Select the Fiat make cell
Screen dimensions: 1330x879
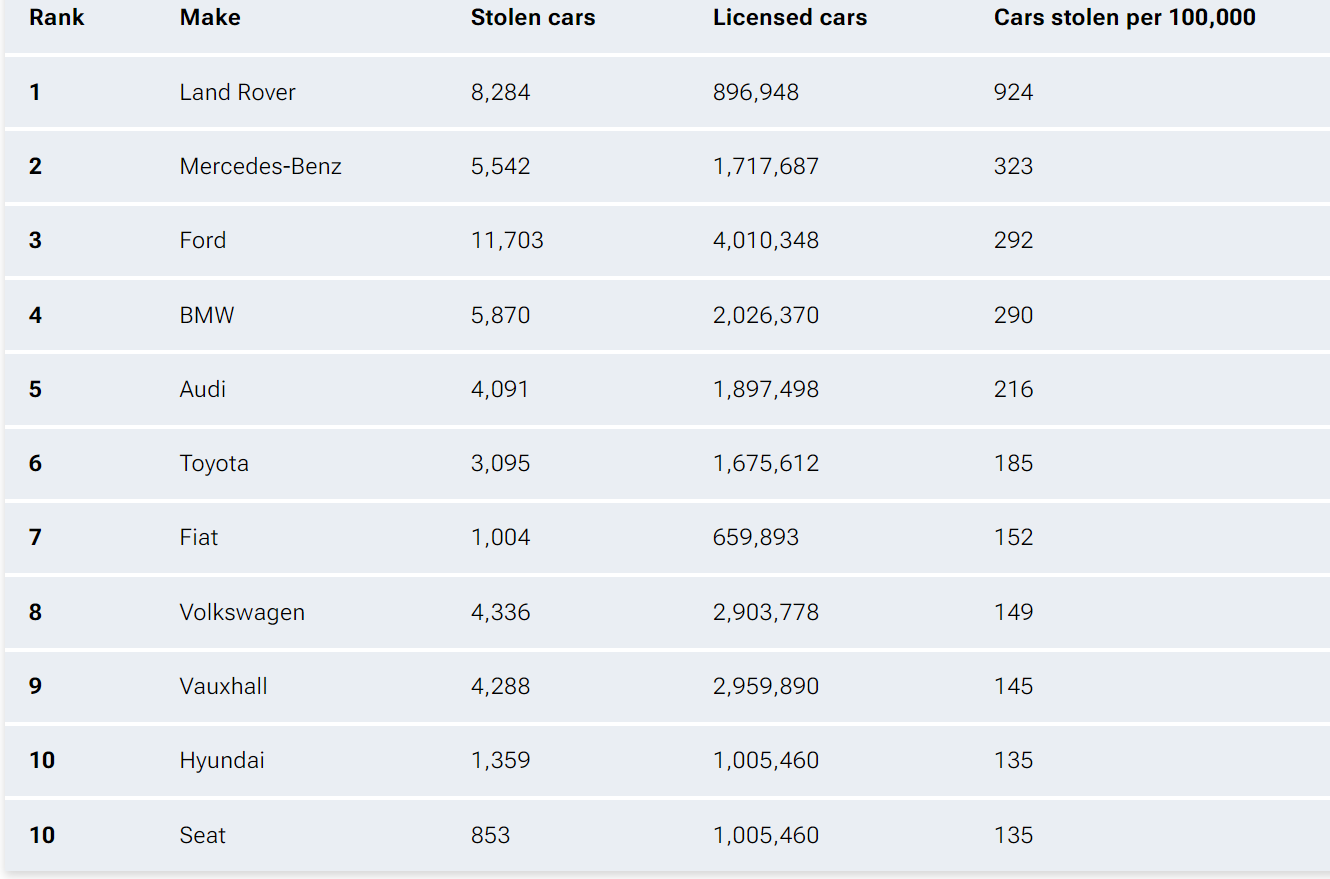coord(199,537)
